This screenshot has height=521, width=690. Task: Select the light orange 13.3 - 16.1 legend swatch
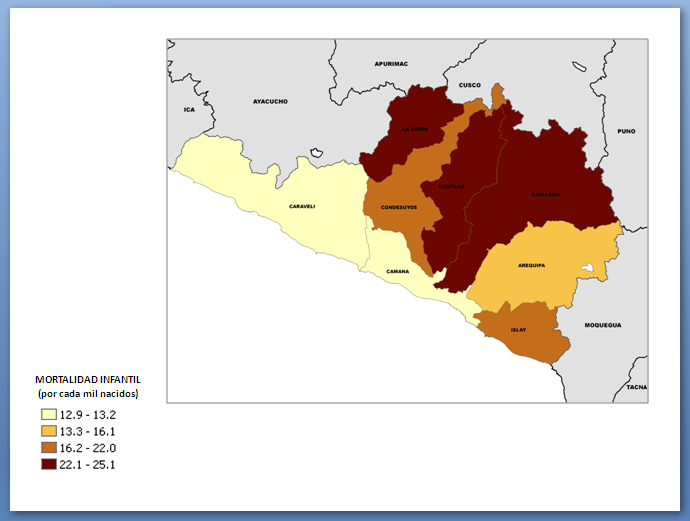tap(48, 431)
